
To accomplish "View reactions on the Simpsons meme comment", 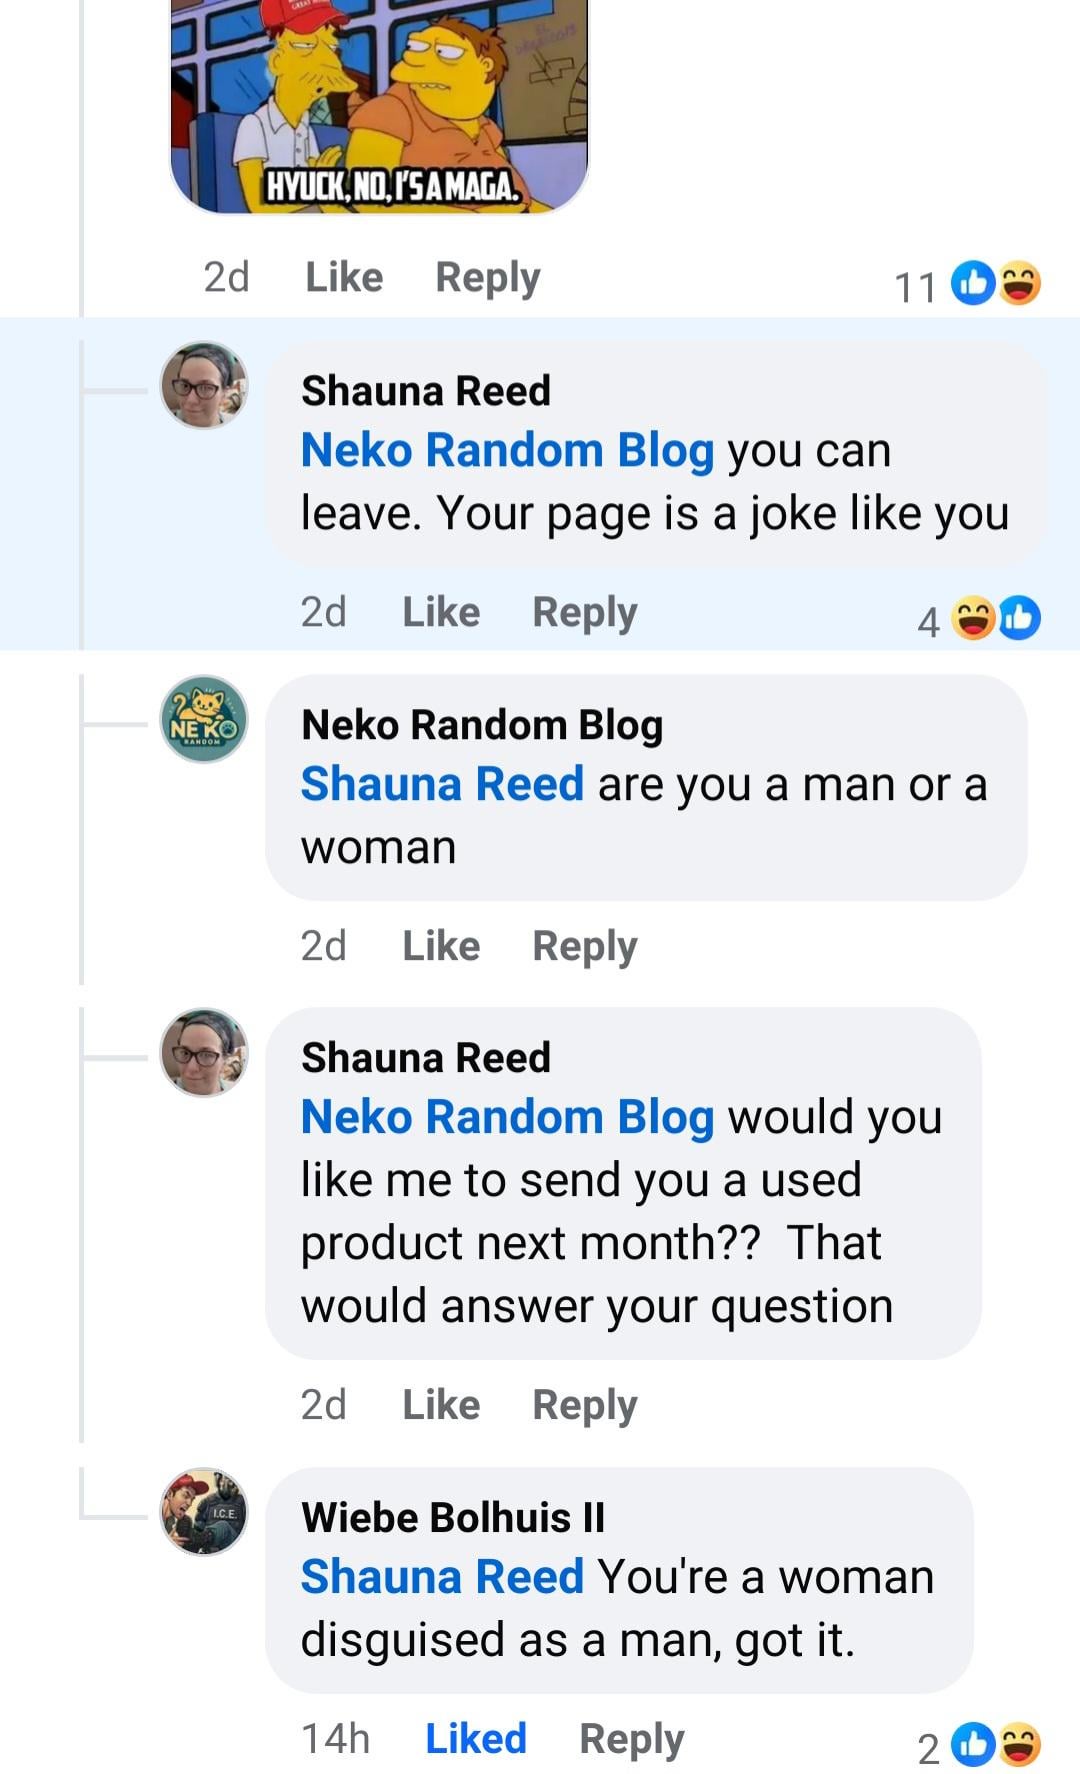I will pos(994,284).
